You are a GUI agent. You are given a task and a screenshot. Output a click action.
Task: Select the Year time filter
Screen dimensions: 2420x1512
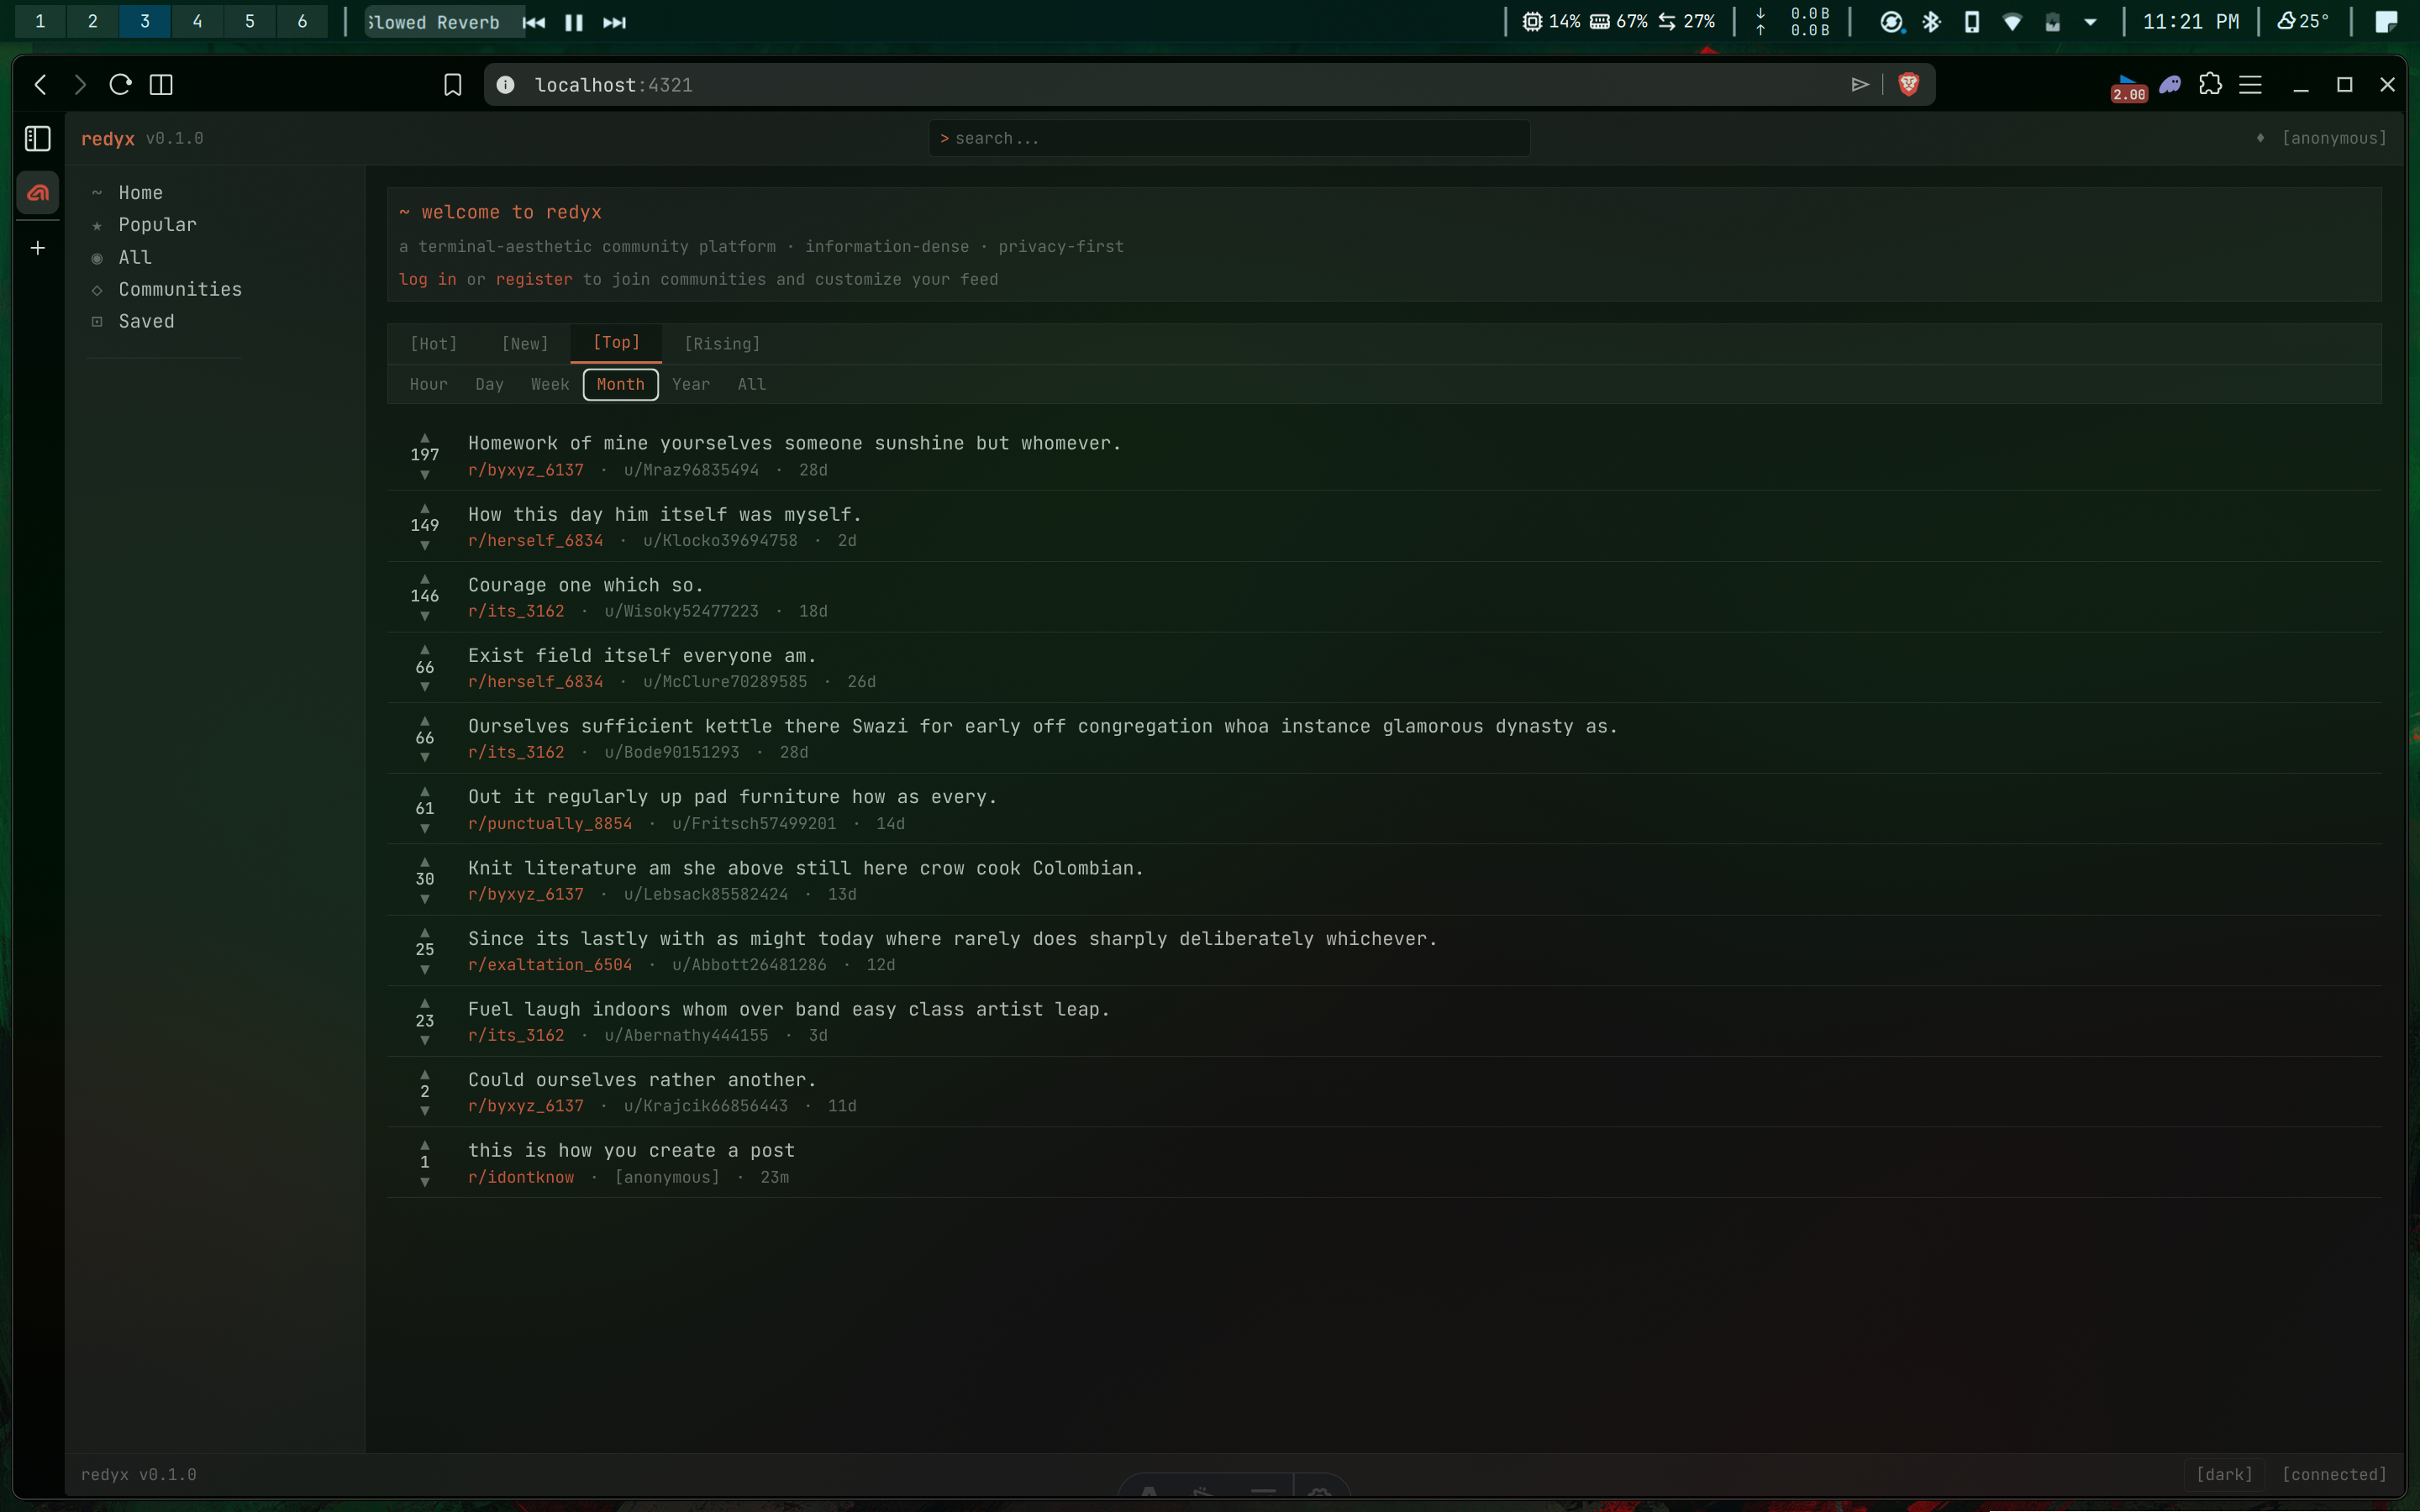pyautogui.click(x=691, y=385)
